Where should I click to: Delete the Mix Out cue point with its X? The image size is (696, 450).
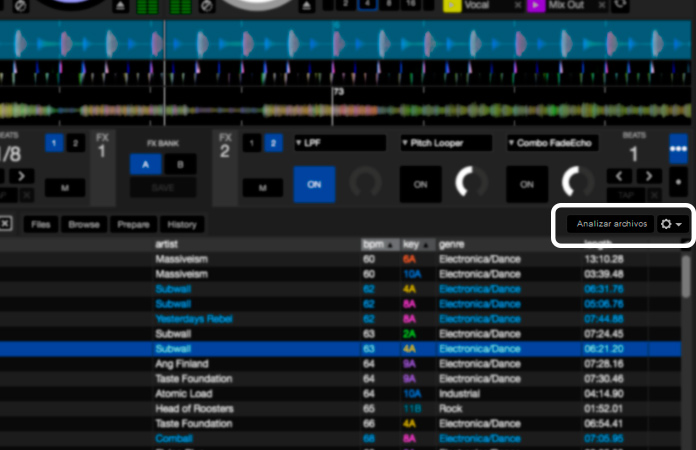(x=601, y=5)
